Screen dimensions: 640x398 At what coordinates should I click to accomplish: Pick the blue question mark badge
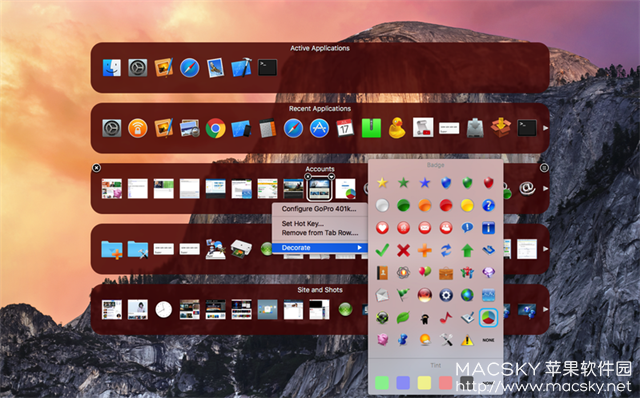pos(488,205)
